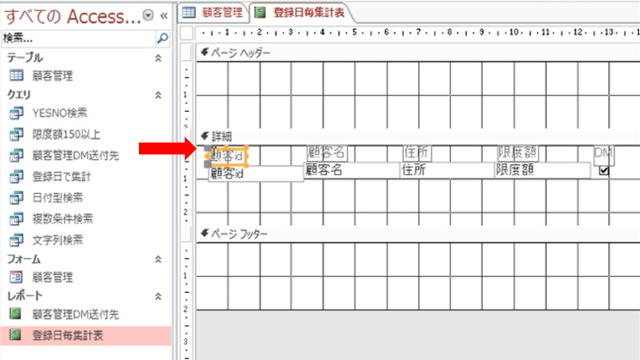Image resolution: width=640 pixels, height=360 pixels.
Task: Toggle the DM checkbox in detail section
Action: click(x=604, y=171)
